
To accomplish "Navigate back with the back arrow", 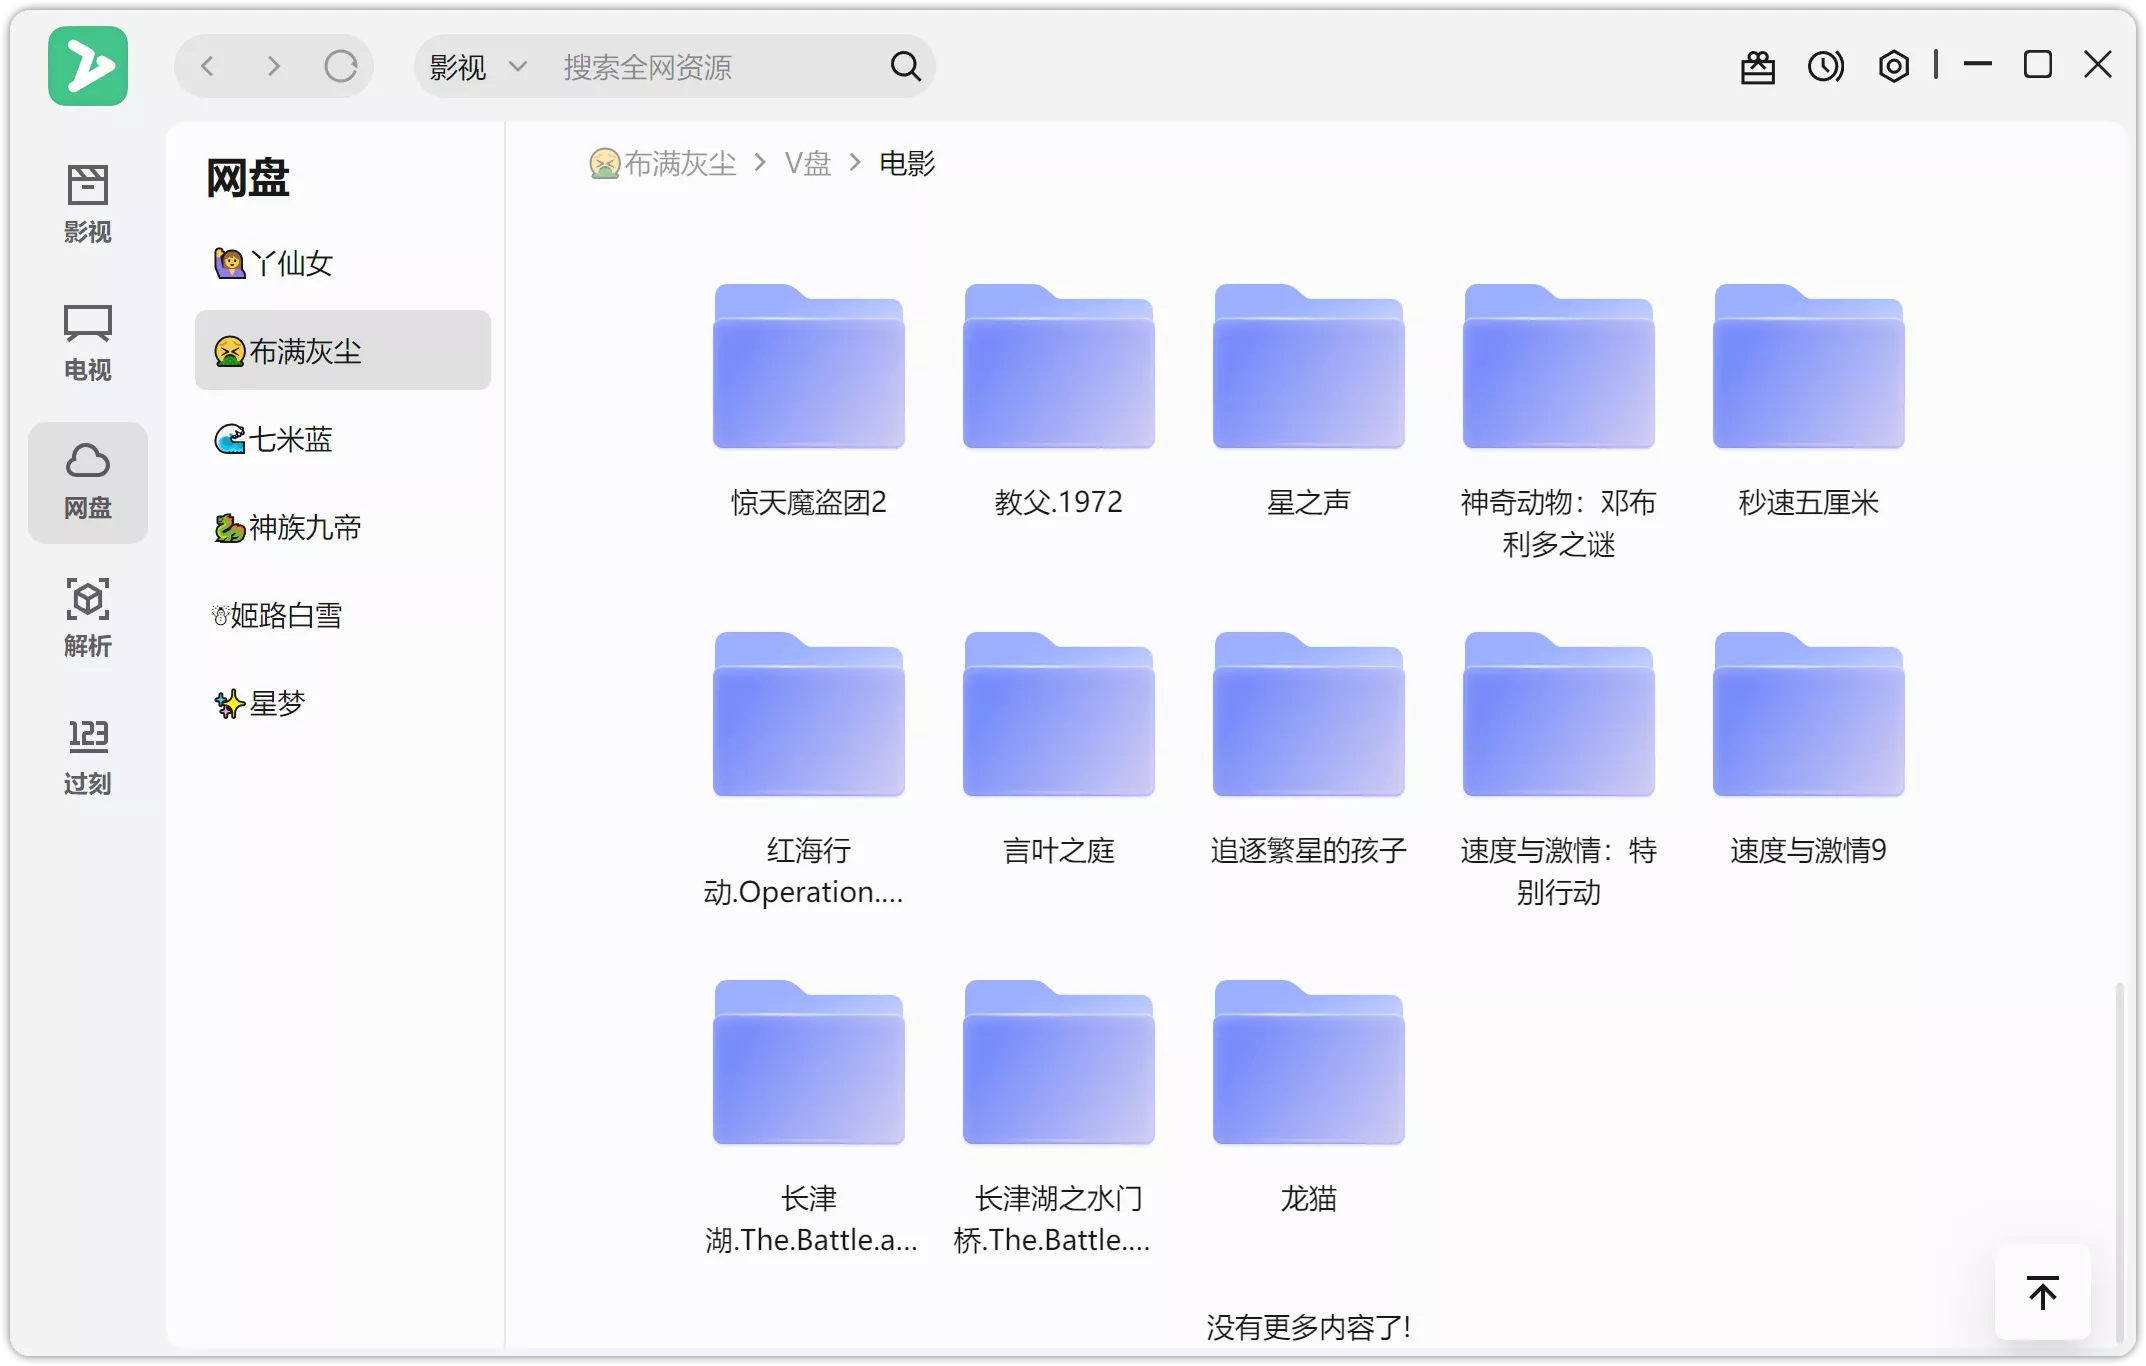I will (207, 65).
